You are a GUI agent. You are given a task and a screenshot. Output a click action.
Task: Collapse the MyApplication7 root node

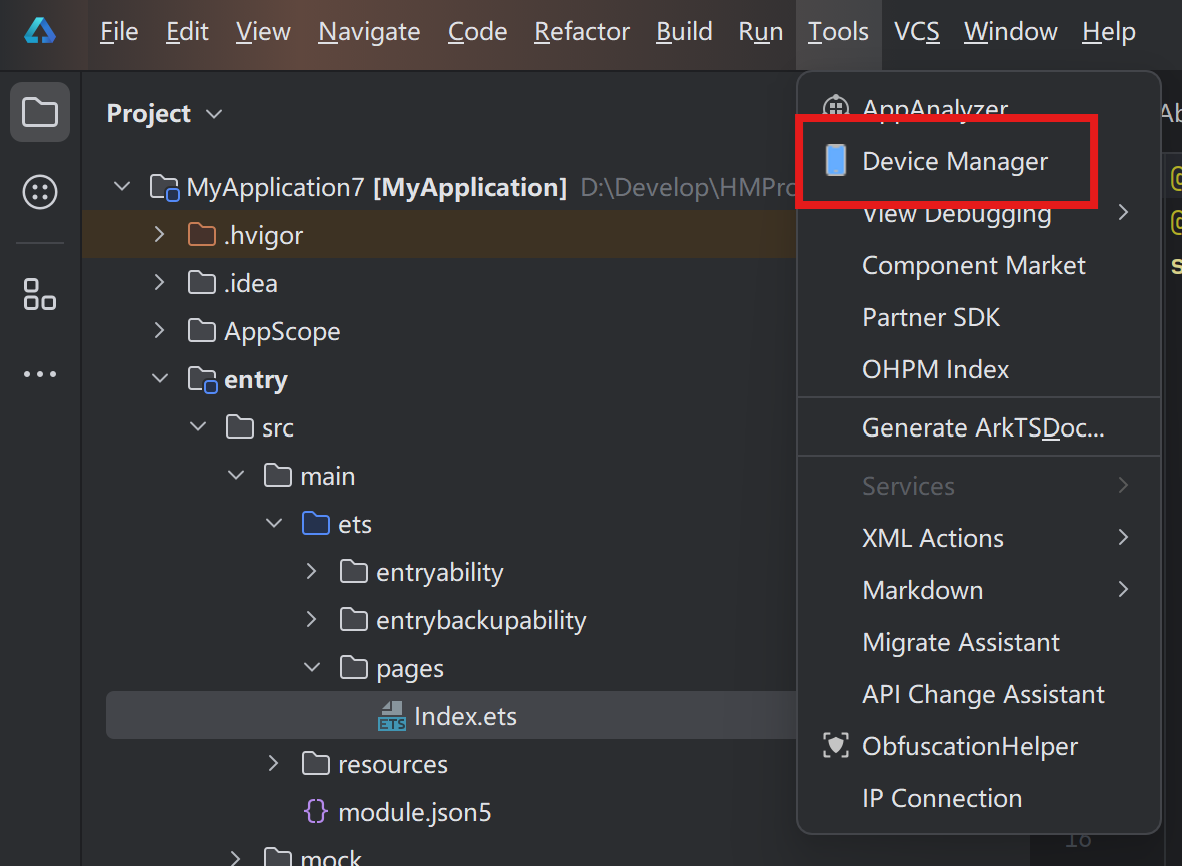pyautogui.click(x=122, y=185)
